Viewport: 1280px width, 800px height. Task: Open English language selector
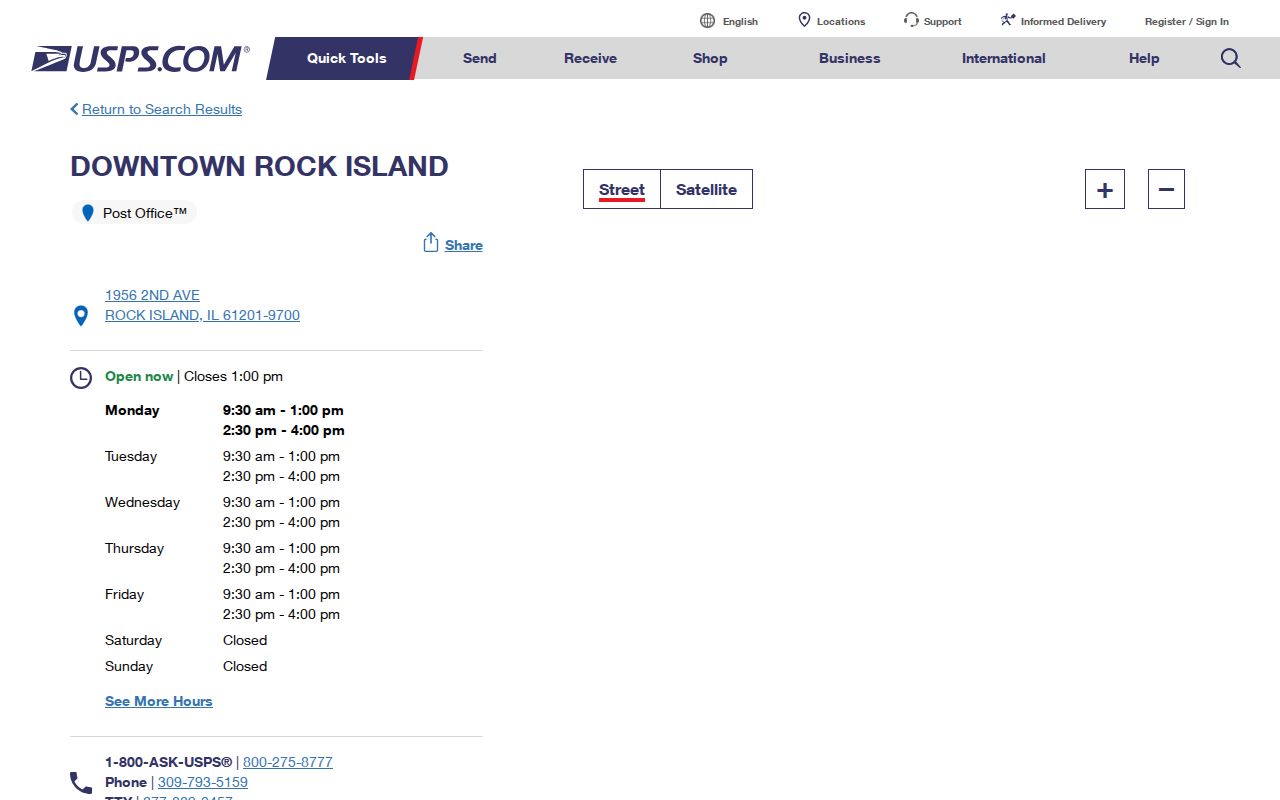click(740, 21)
